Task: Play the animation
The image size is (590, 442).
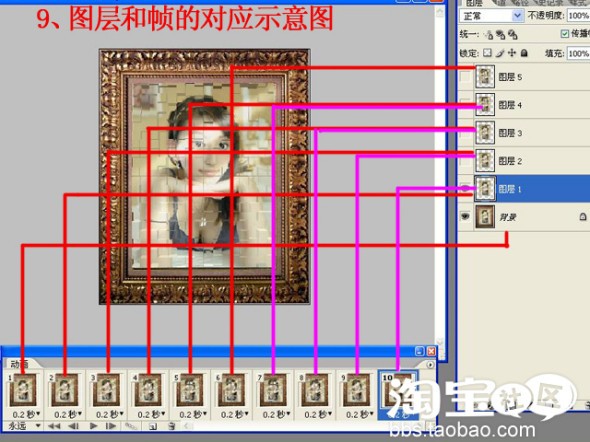Action: 93,426
